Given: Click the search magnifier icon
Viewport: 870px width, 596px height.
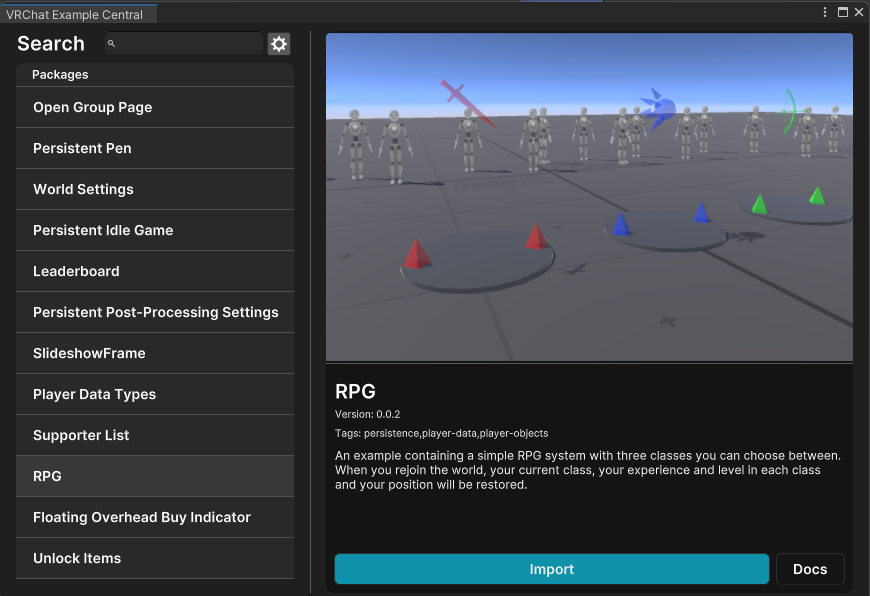Looking at the screenshot, I should 112,43.
